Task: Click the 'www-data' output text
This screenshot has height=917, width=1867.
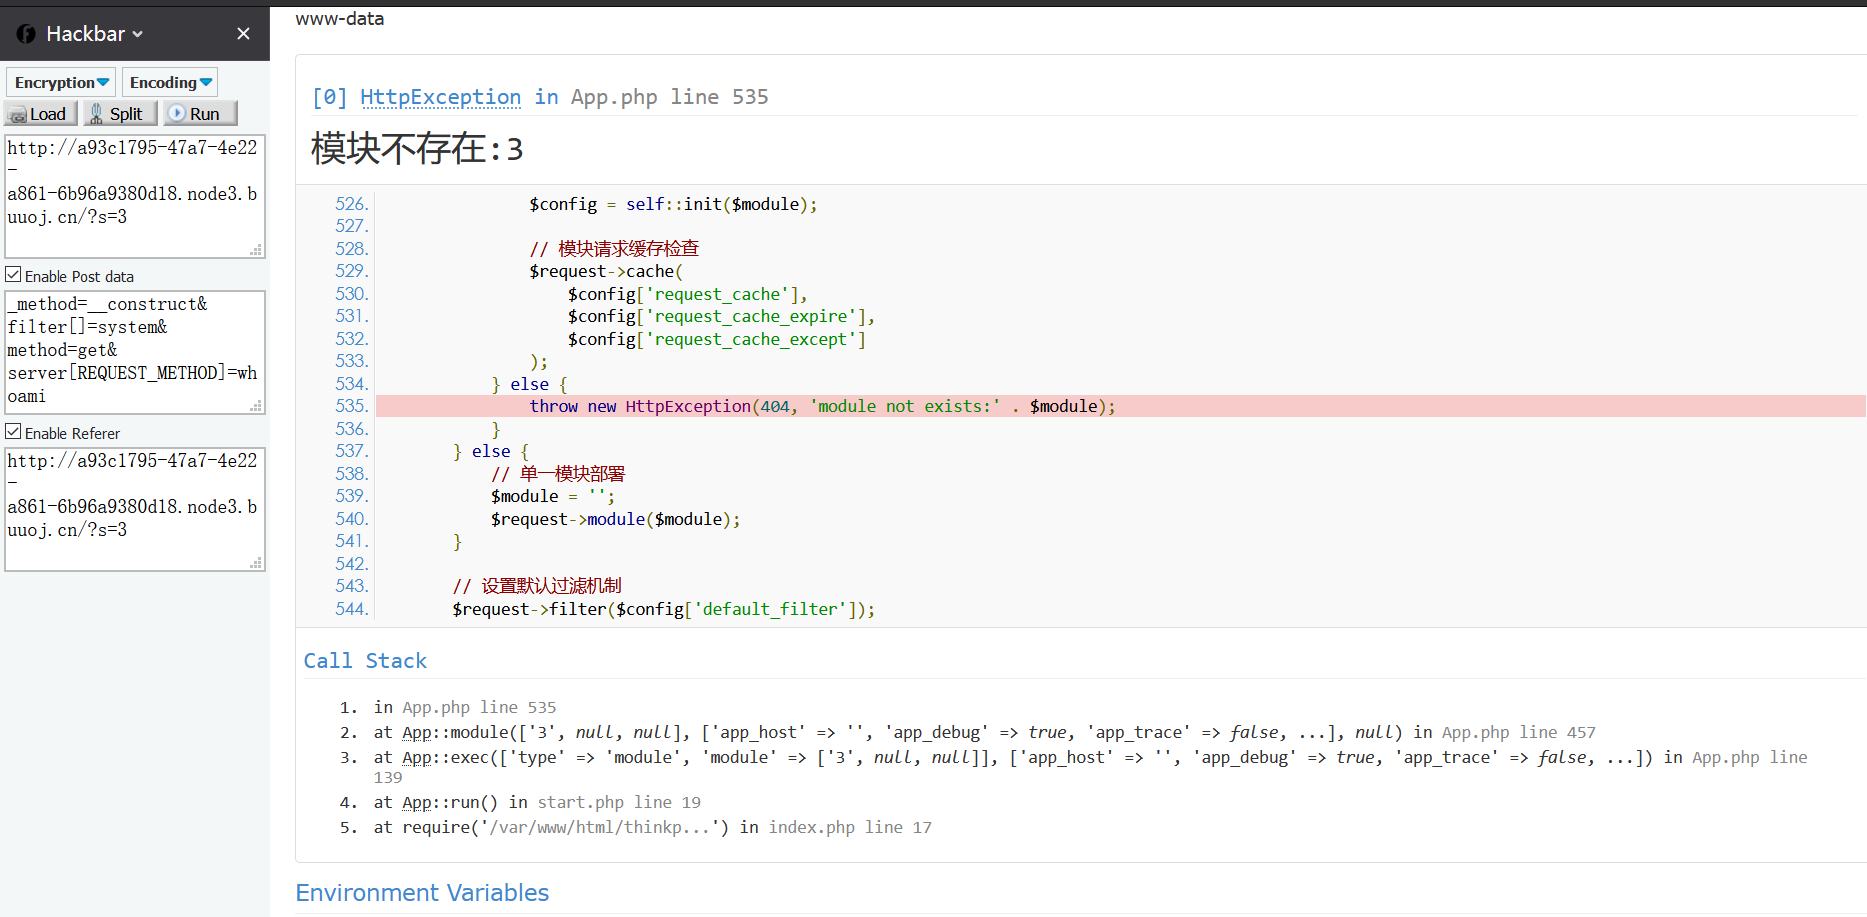Action: coord(340,19)
